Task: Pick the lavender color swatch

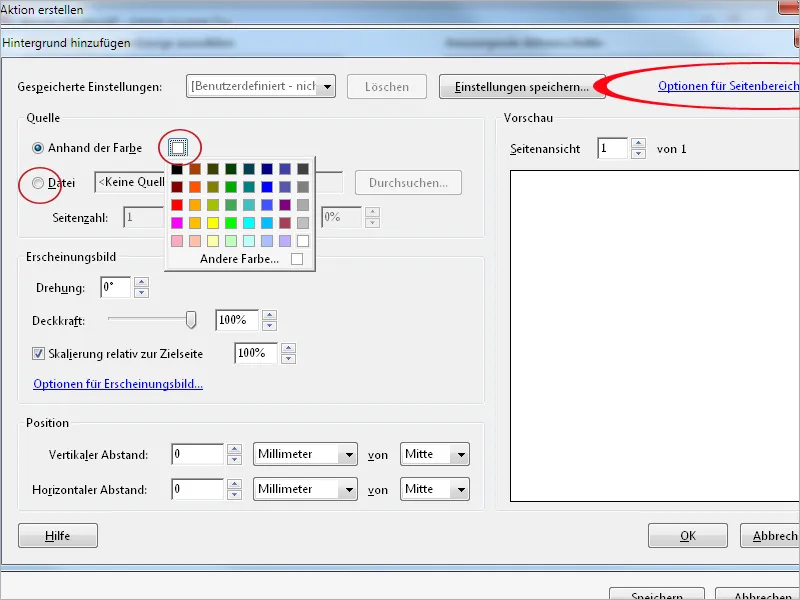Action: tap(285, 240)
